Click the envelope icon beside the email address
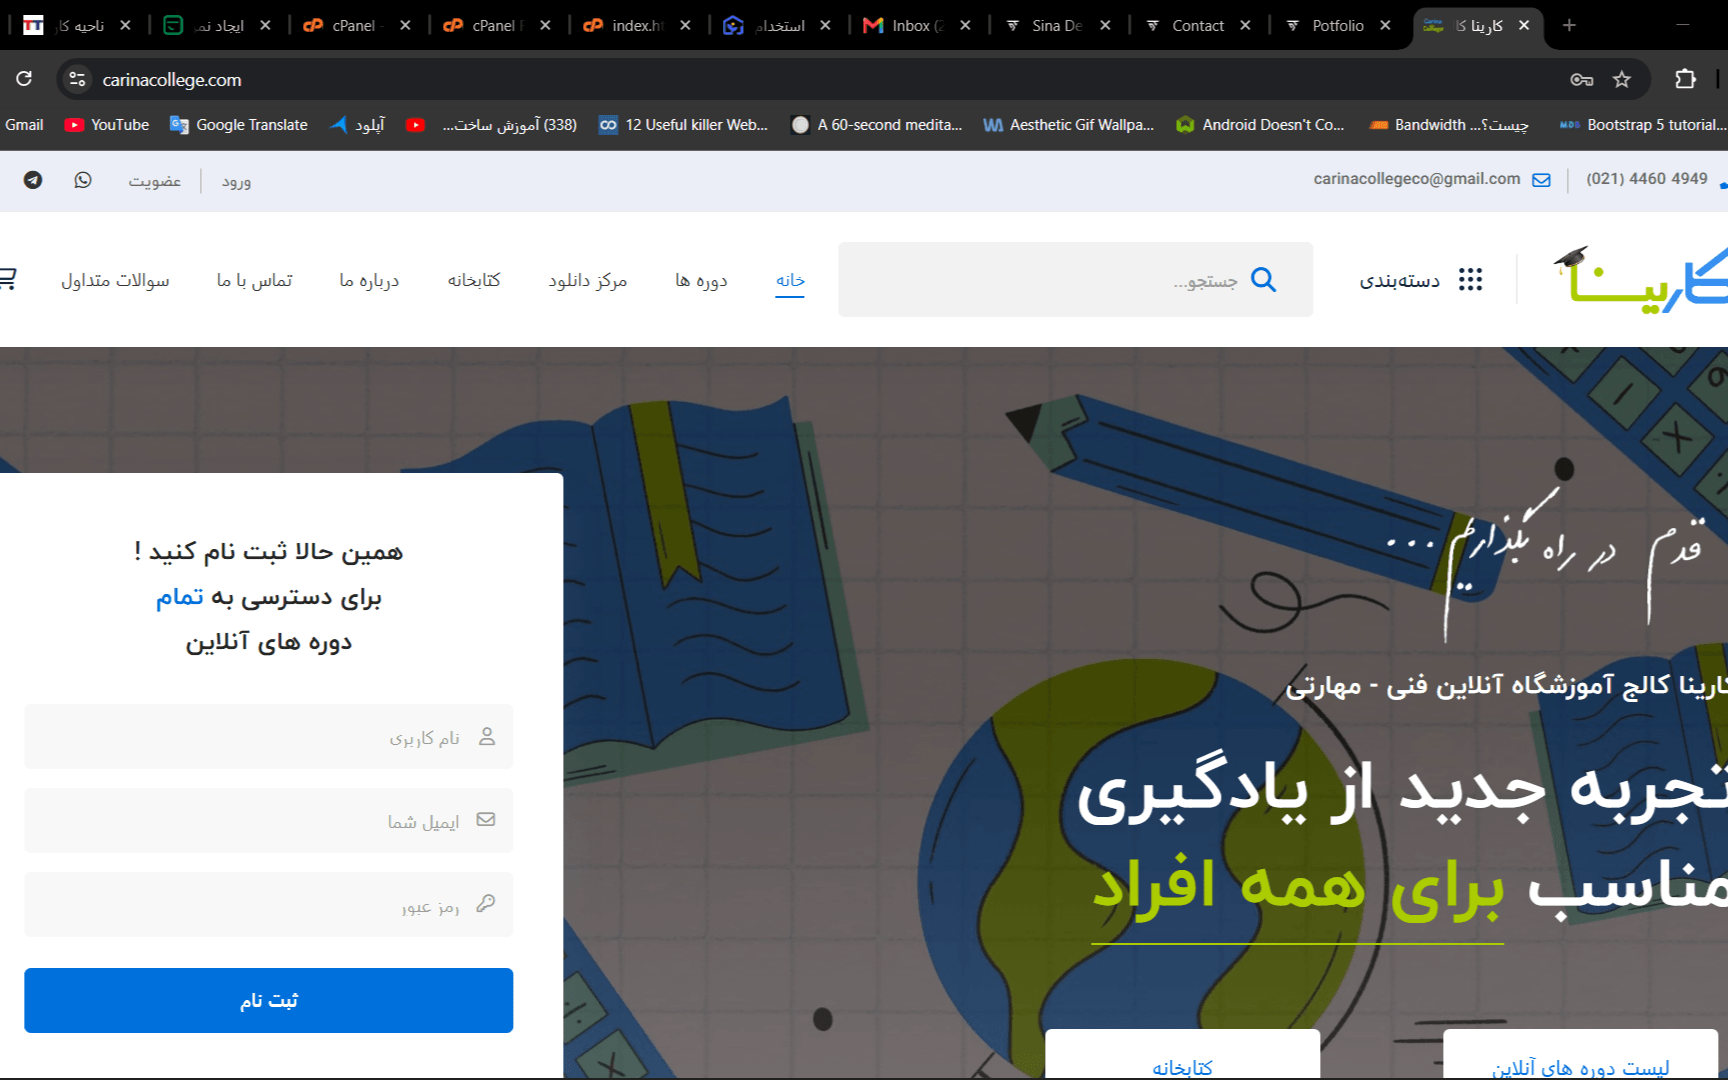 click(1541, 180)
